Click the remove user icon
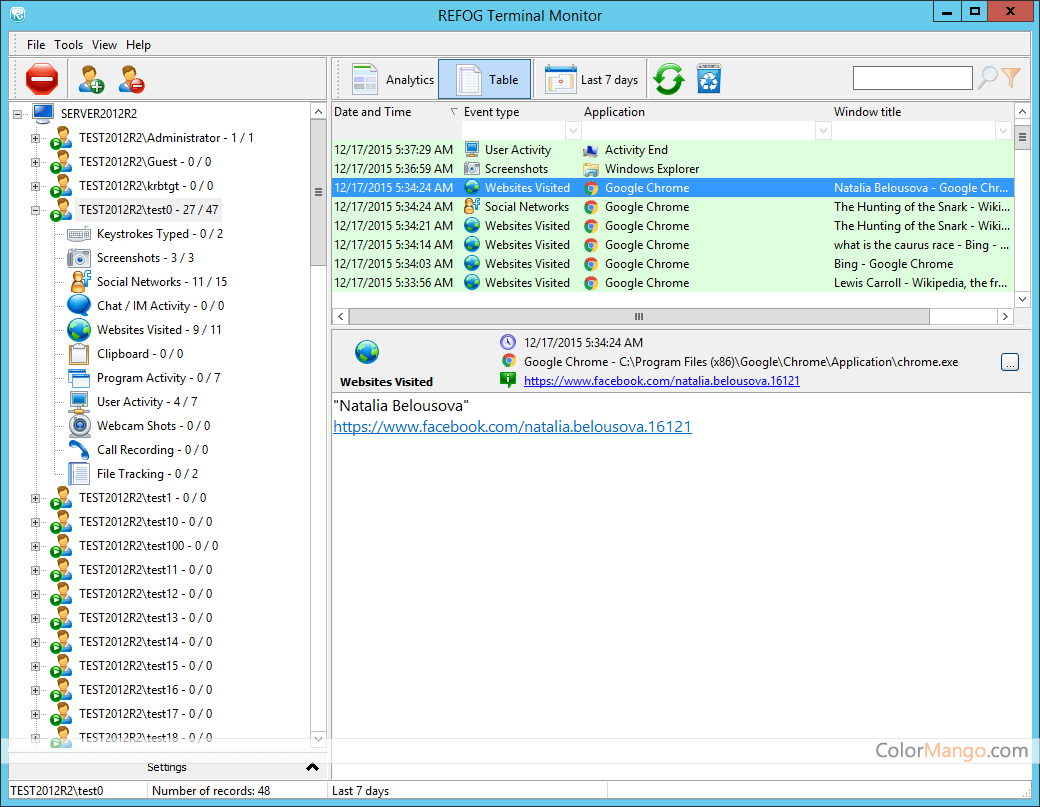The height and width of the screenshot is (807, 1040). [131, 79]
